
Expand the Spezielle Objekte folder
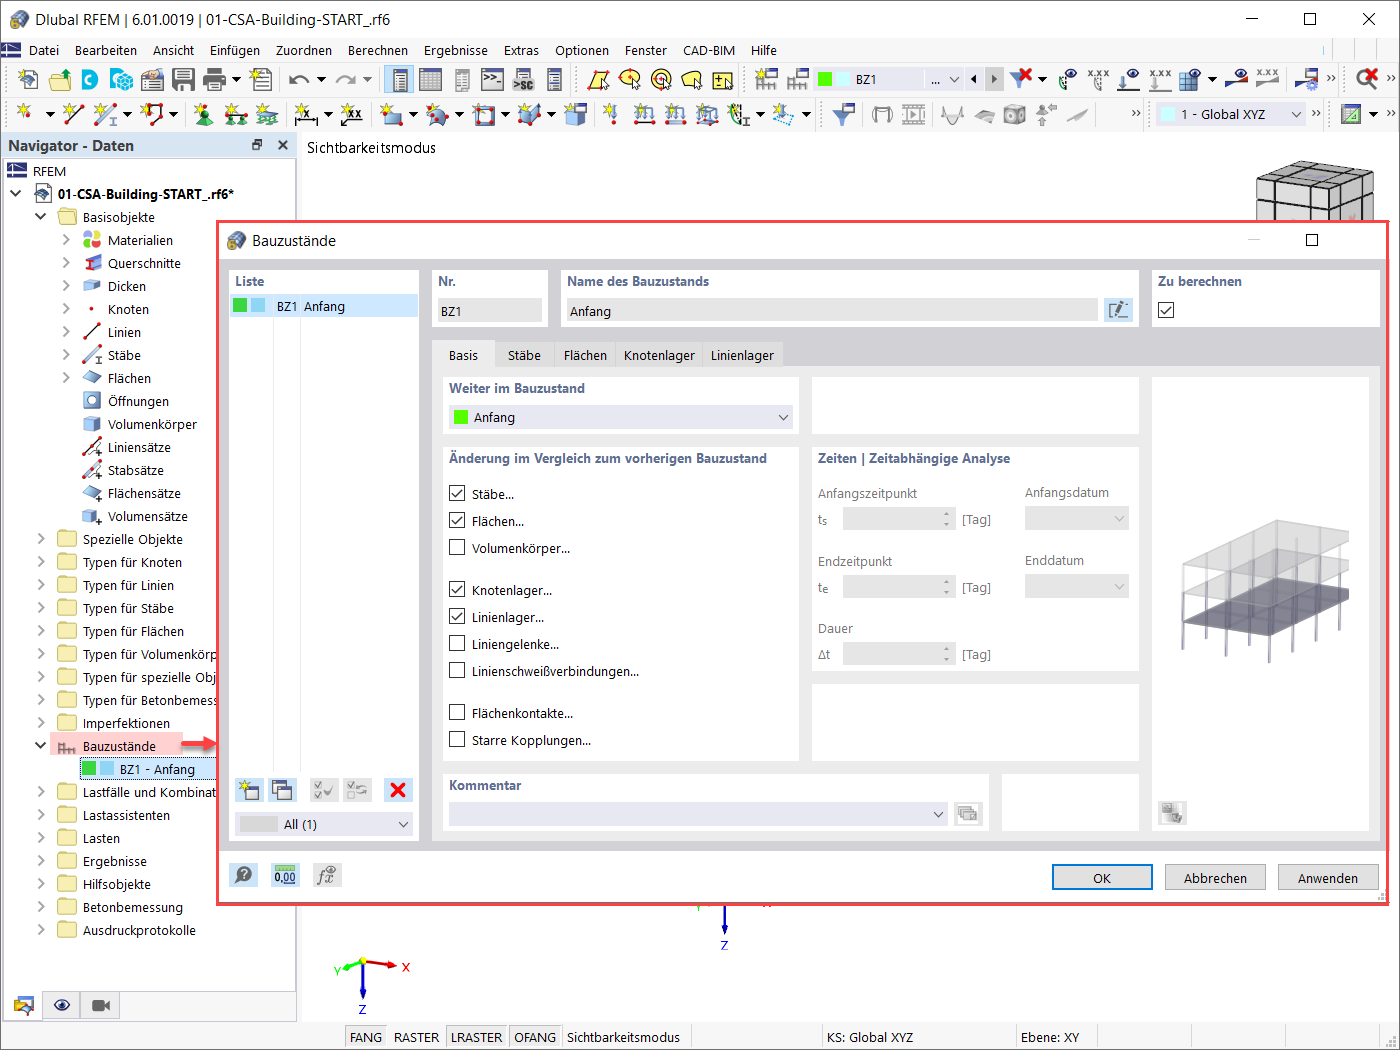coord(41,539)
